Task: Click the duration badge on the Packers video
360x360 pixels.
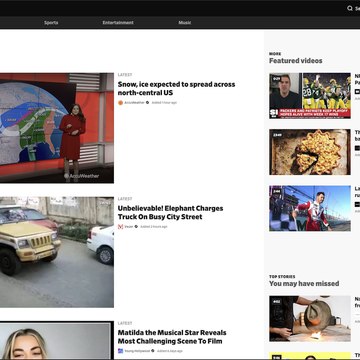Action: [x=276, y=79]
